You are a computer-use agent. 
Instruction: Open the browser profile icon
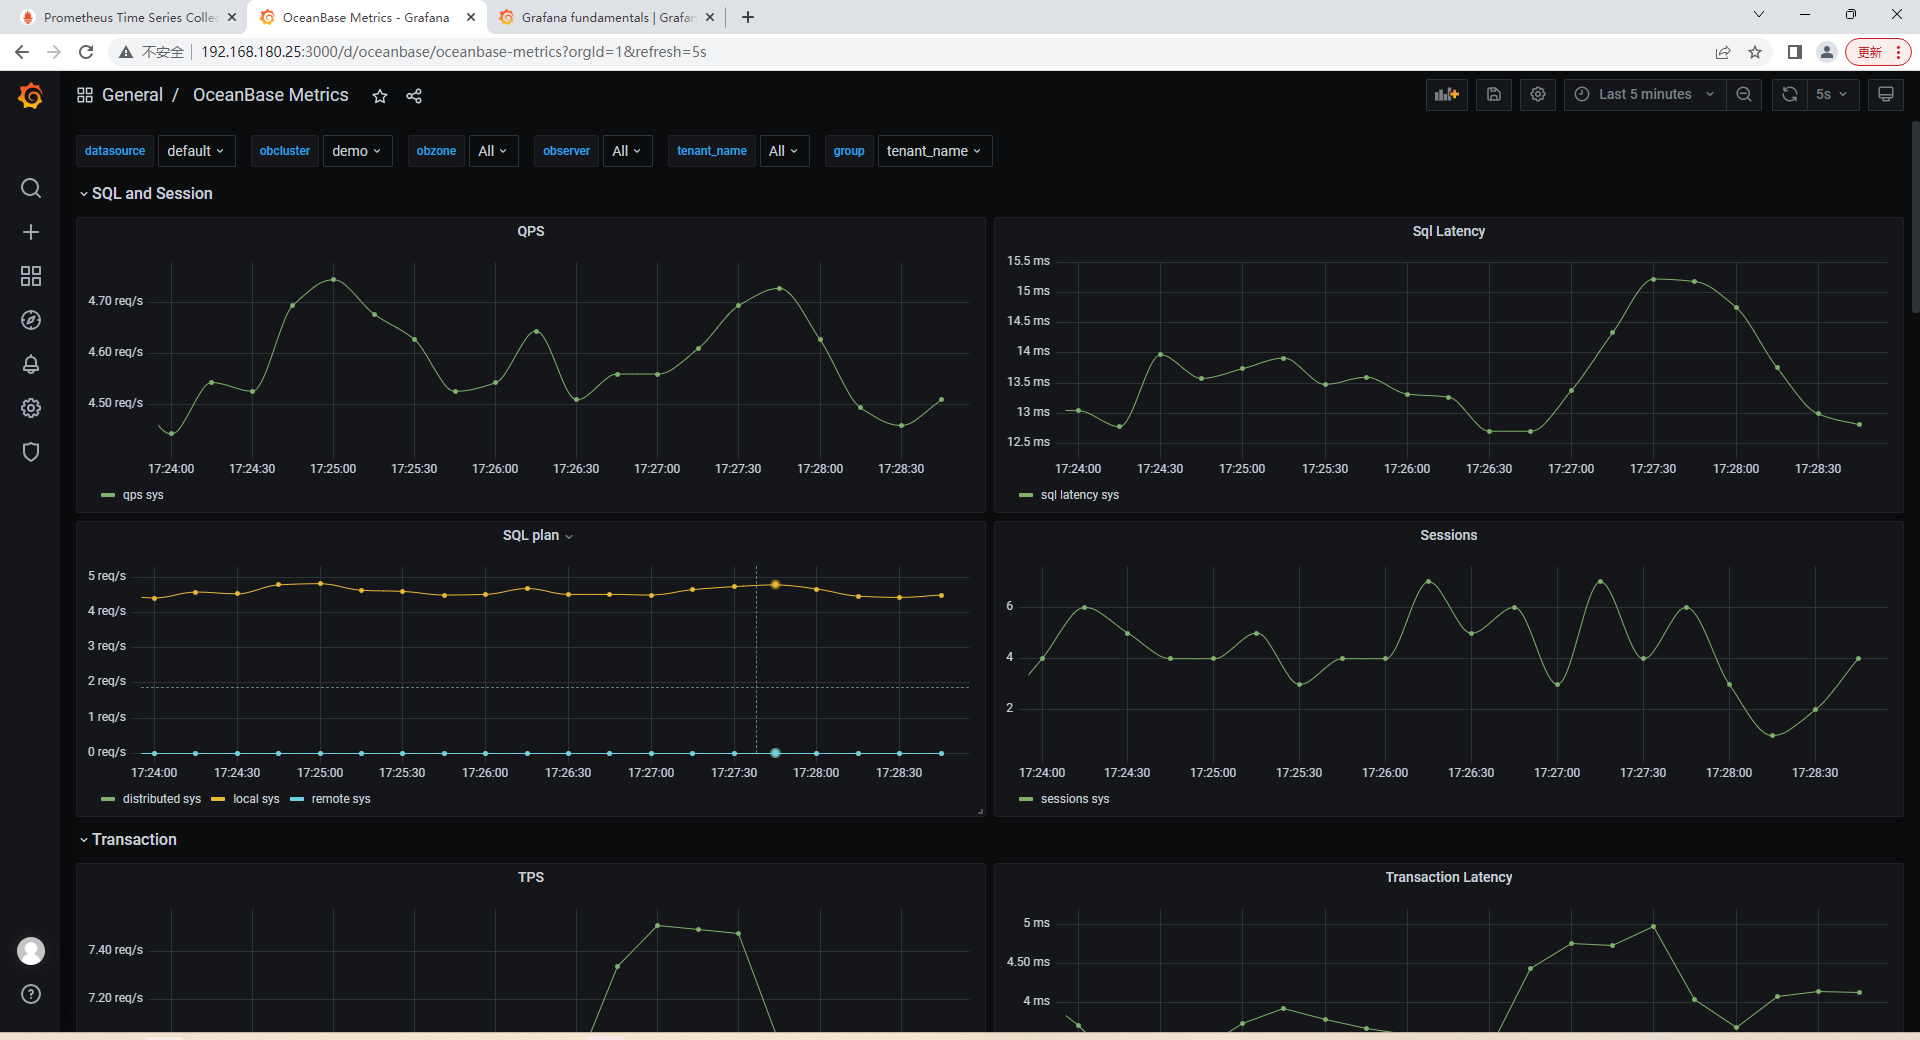(x=1827, y=52)
